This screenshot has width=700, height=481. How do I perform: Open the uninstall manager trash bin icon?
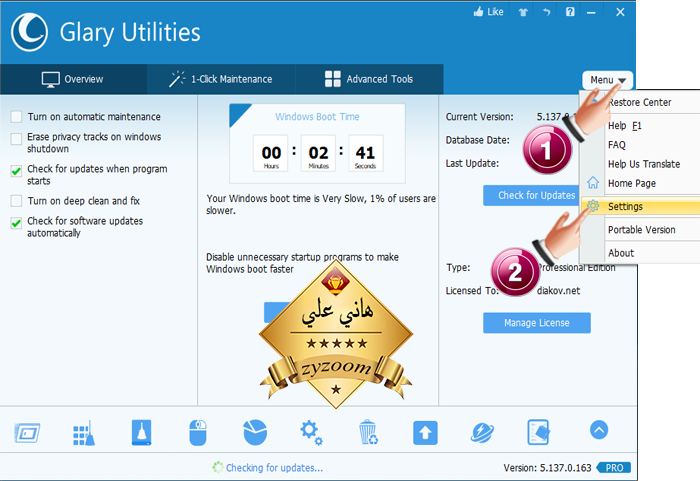(368, 432)
